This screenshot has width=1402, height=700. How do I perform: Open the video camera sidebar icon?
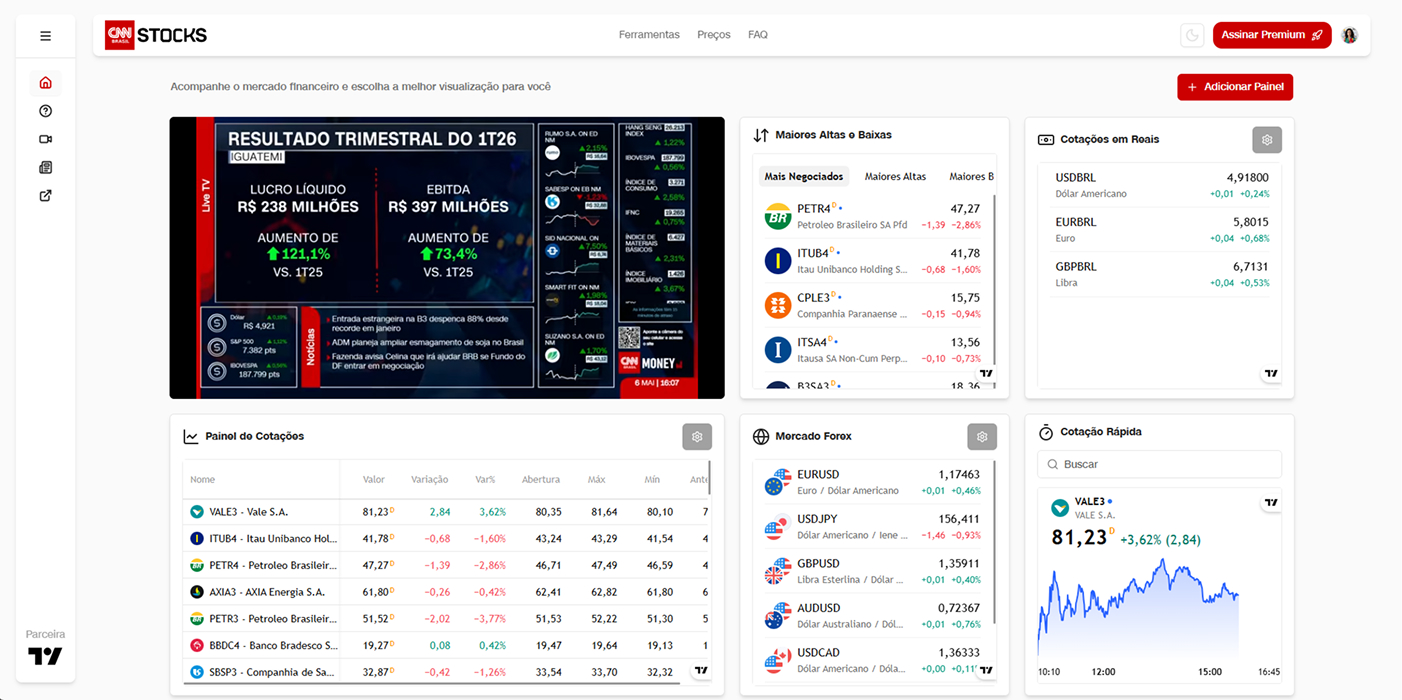pyautogui.click(x=45, y=139)
